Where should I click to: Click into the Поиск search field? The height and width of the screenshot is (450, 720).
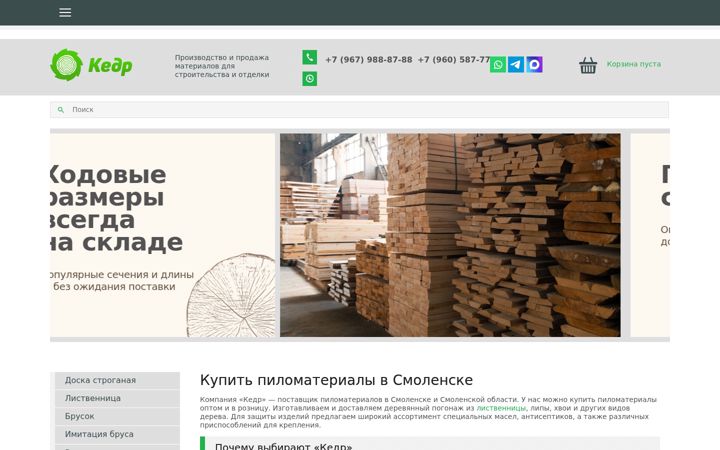359,110
